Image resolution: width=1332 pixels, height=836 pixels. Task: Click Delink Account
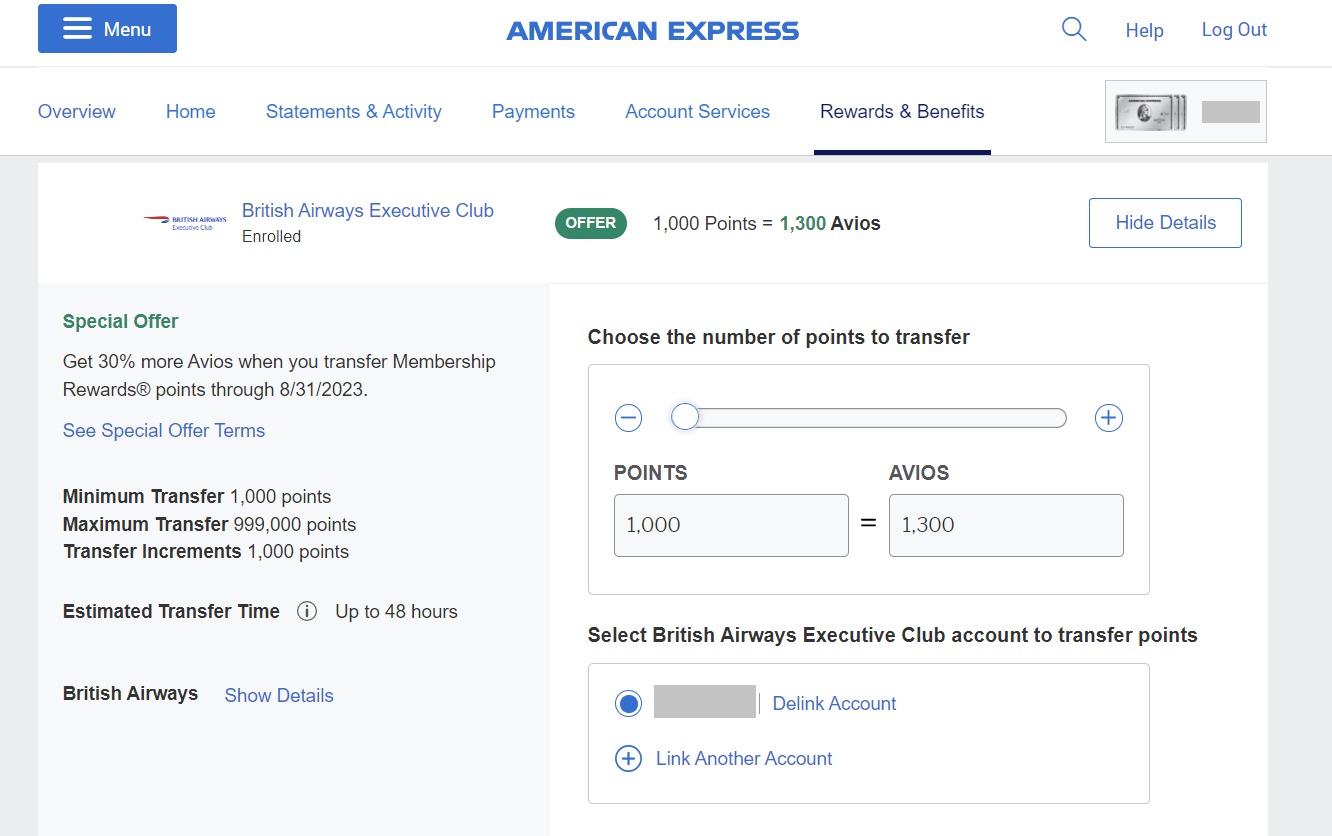point(834,703)
